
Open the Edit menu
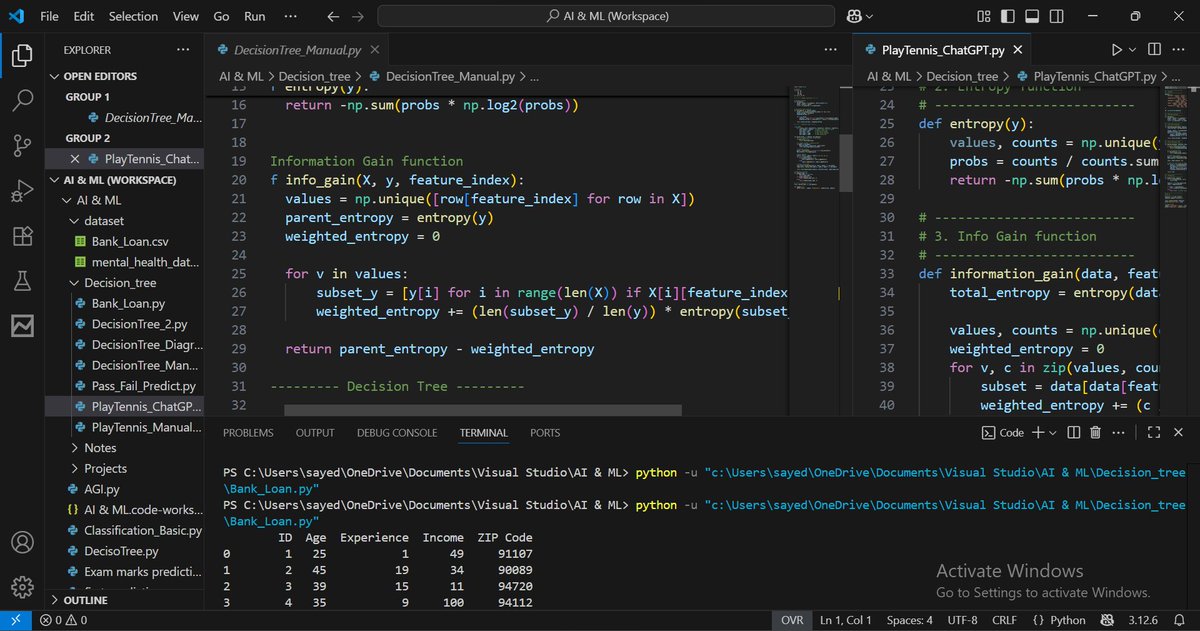84,16
